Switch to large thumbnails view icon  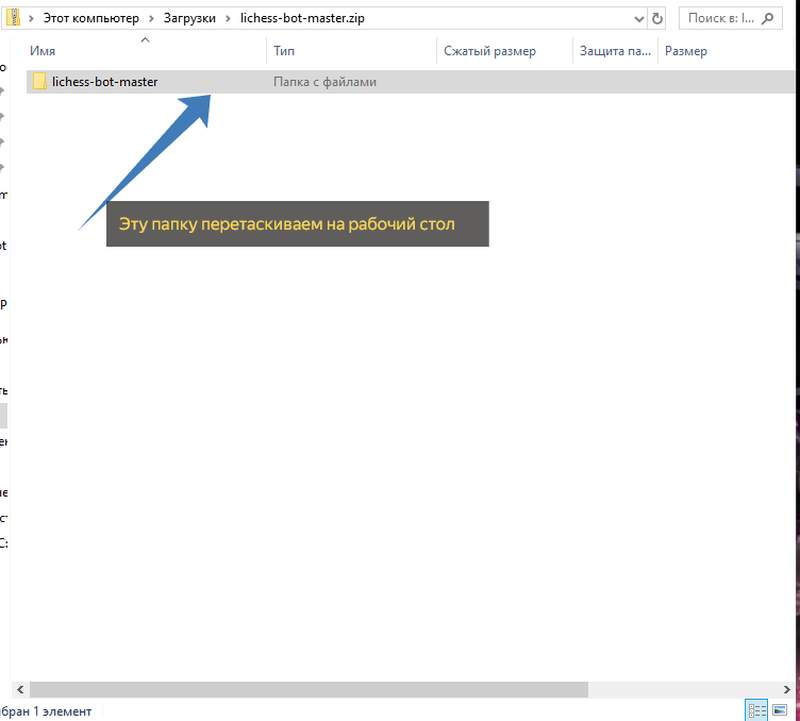(781, 711)
